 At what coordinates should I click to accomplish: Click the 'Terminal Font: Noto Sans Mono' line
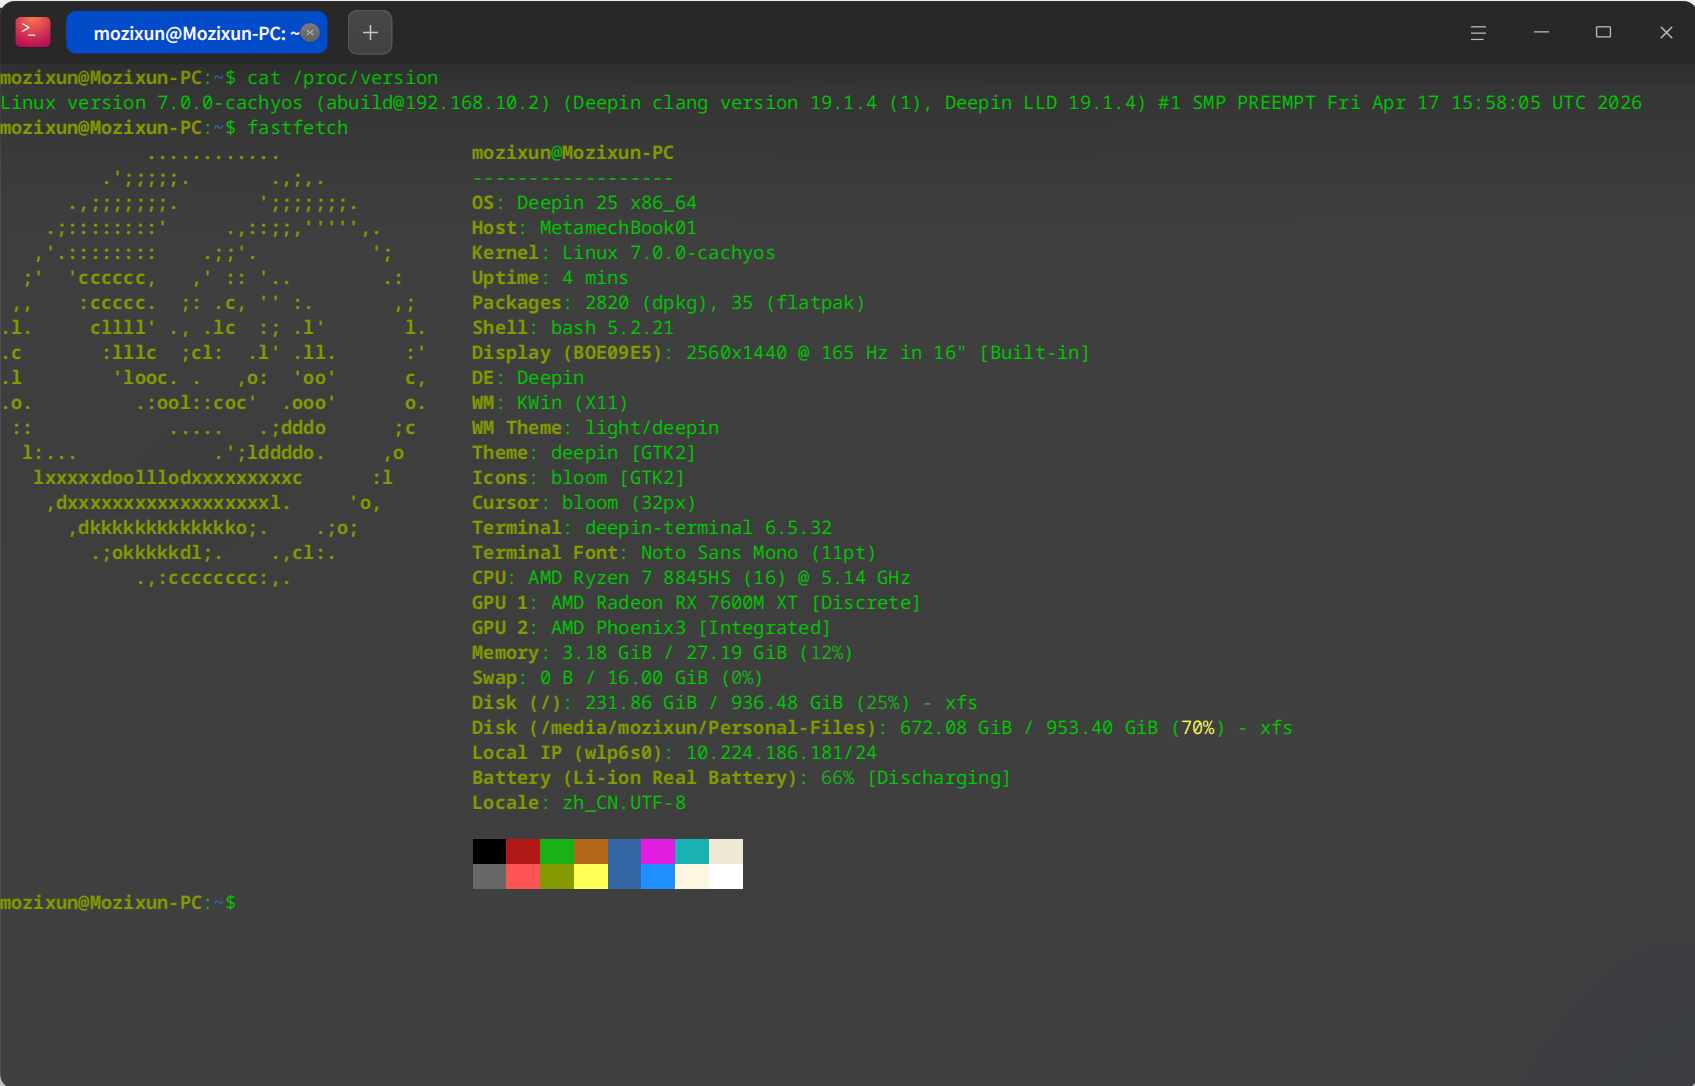point(674,553)
